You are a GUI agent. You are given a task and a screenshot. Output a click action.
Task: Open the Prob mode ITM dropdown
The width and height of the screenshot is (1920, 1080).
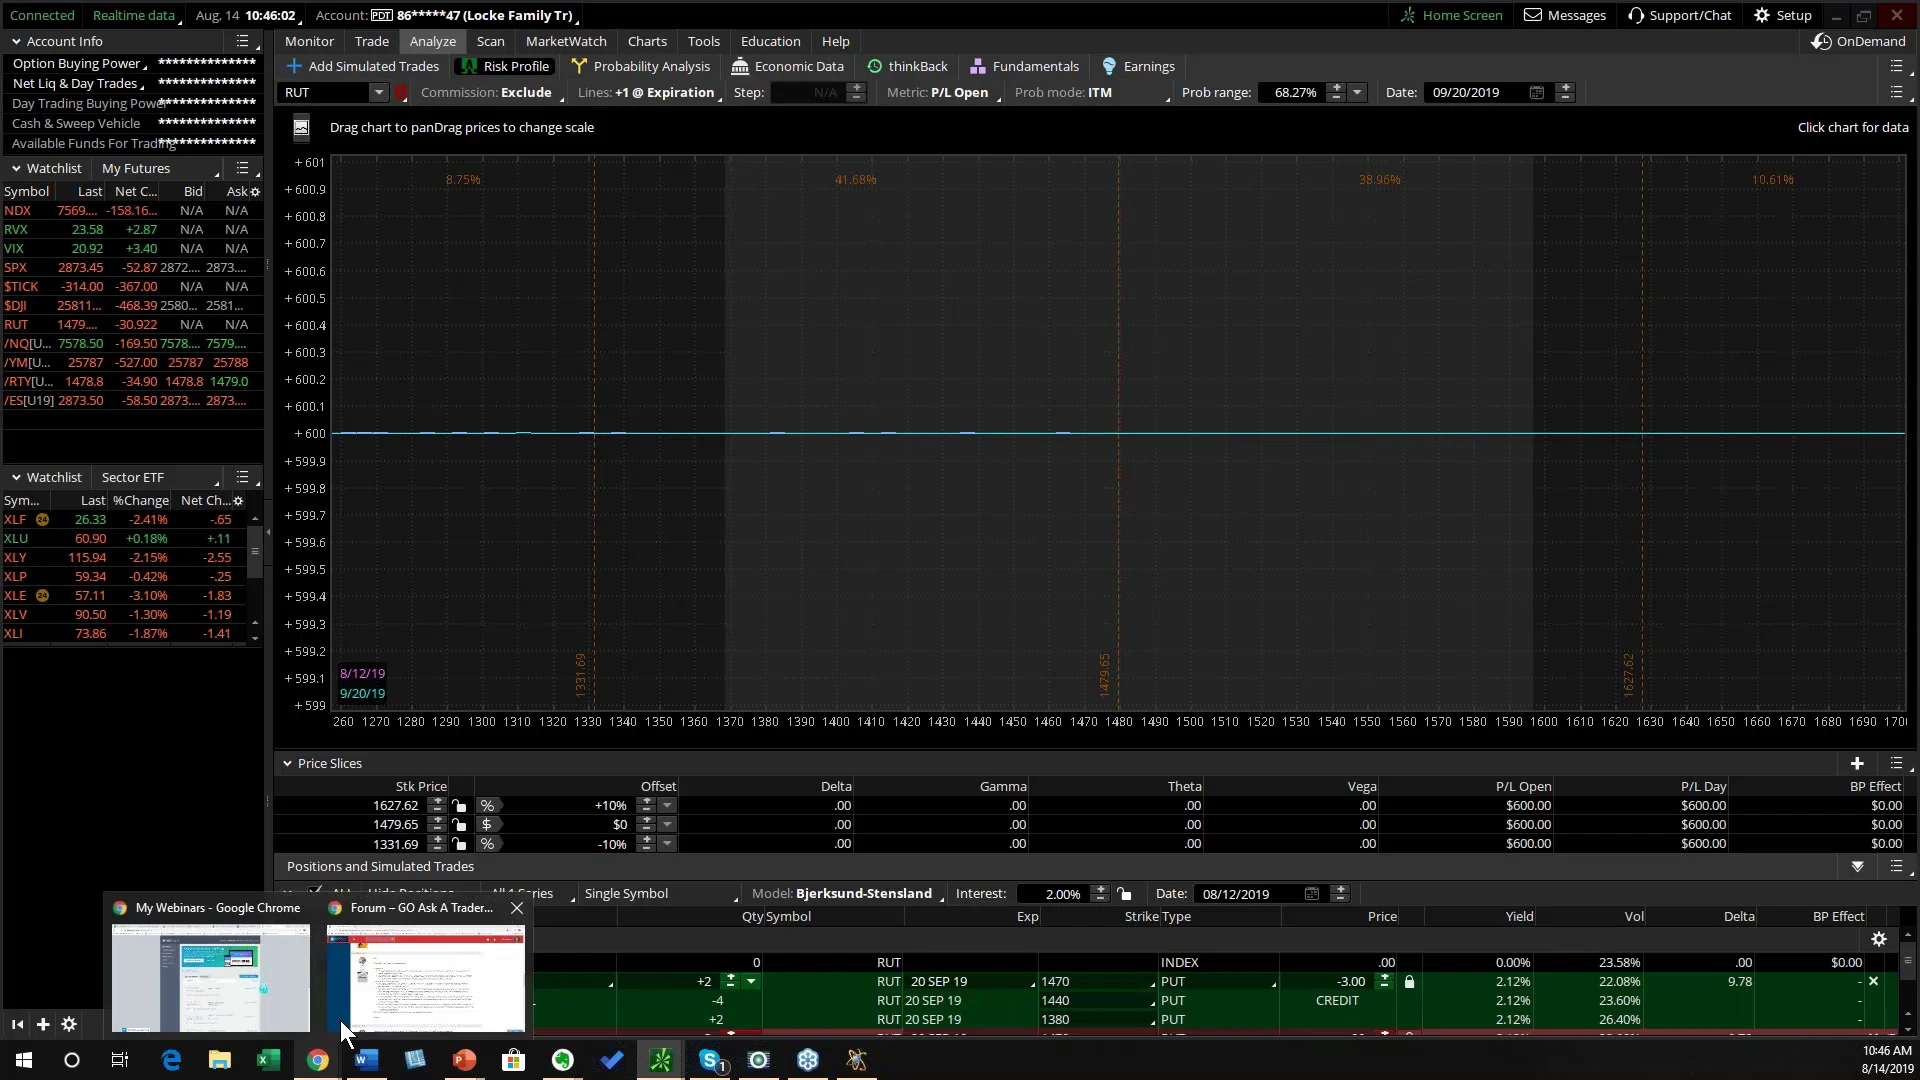[1092, 92]
